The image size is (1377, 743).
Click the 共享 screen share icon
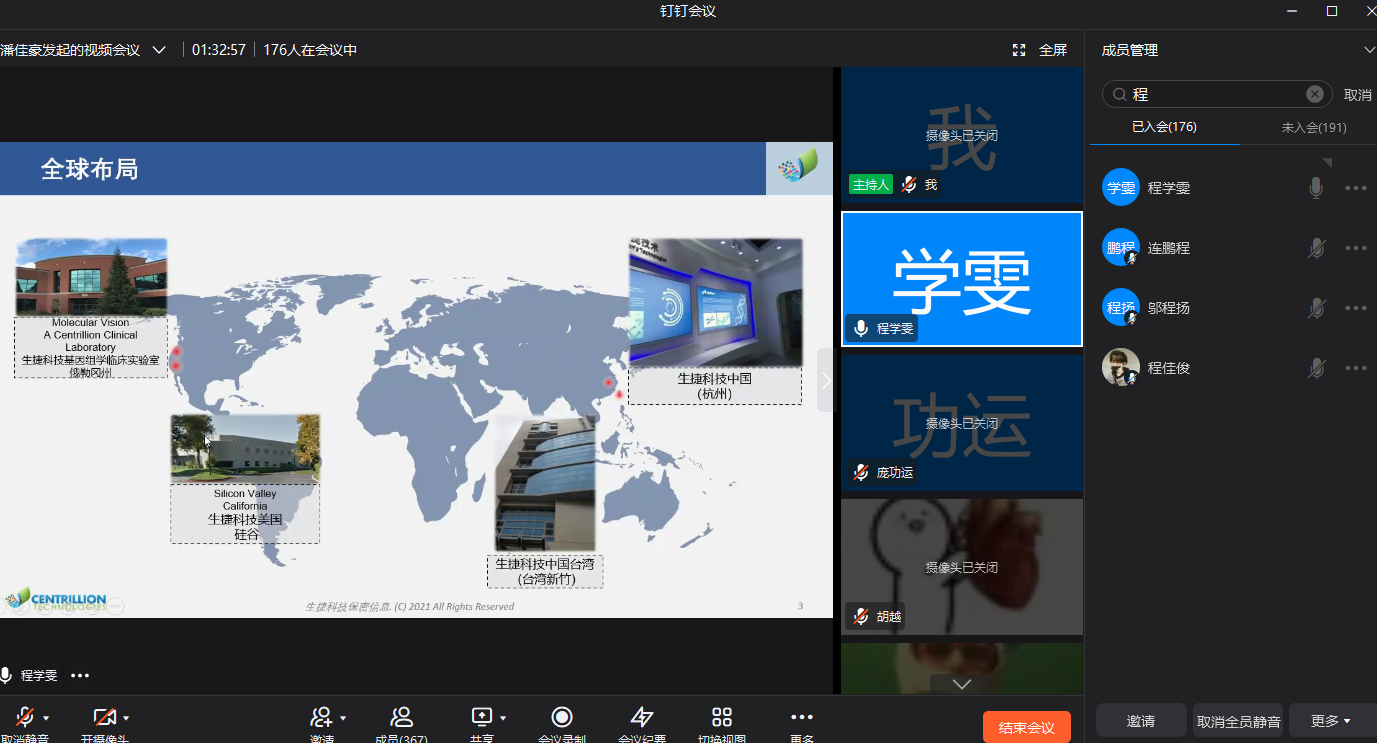[x=482, y=717]
